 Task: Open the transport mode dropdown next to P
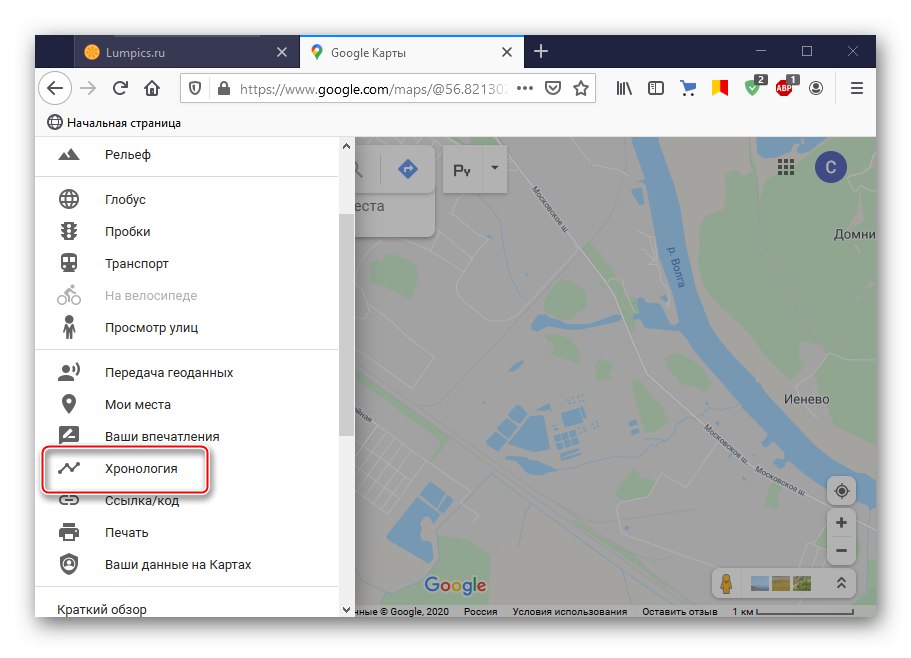493,169
